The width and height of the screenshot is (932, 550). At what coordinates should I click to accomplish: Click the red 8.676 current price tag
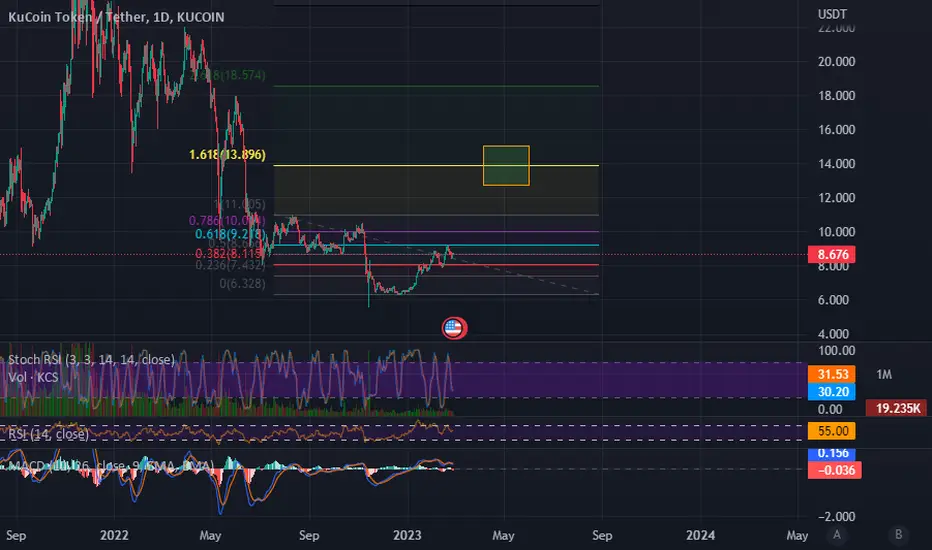tap(832, 254)
